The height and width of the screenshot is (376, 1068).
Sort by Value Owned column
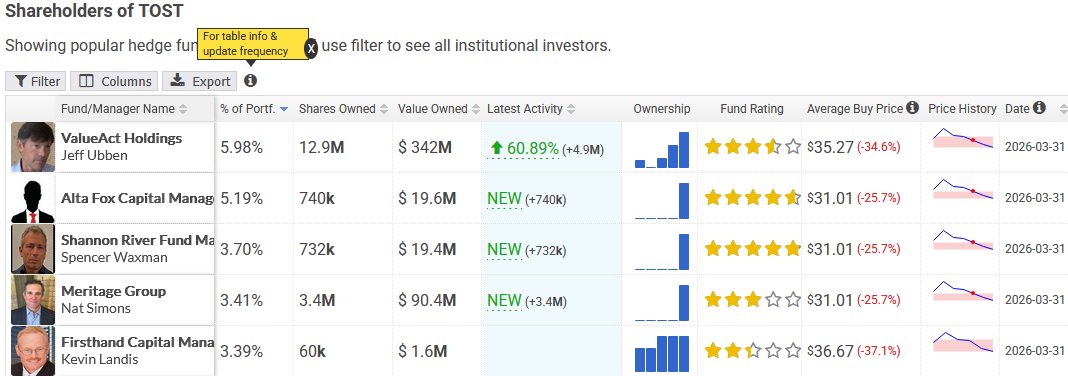pos(438,109)
